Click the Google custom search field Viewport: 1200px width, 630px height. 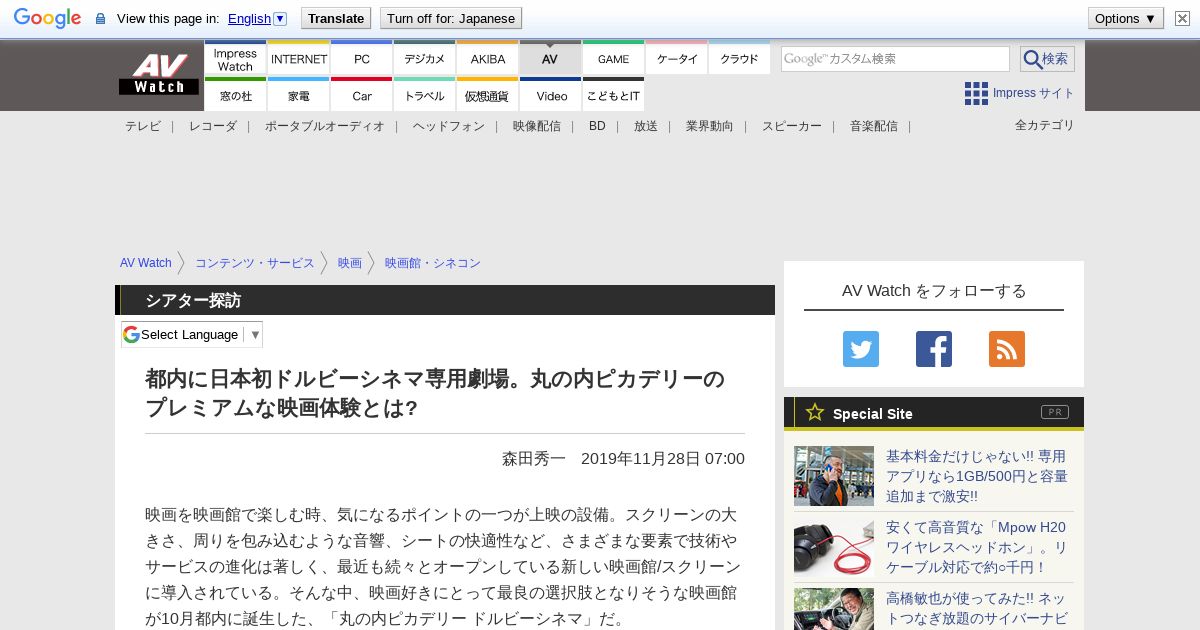pos(895,59)
